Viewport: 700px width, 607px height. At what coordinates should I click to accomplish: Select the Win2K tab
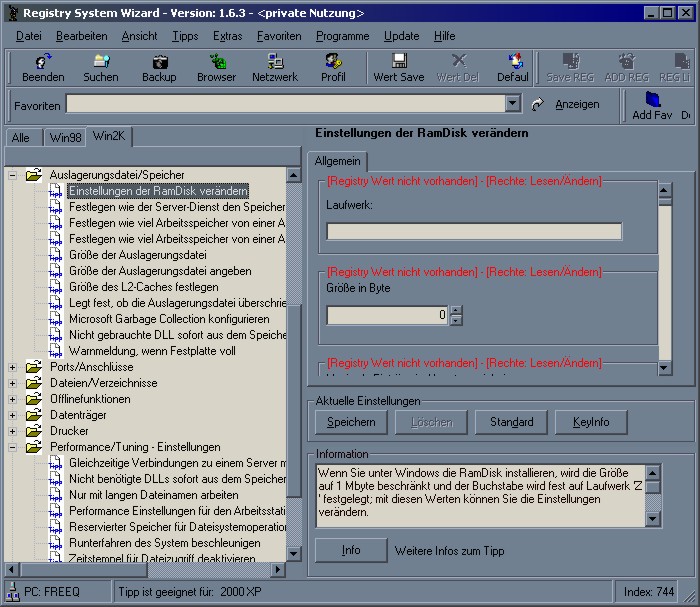coord(109,136)
